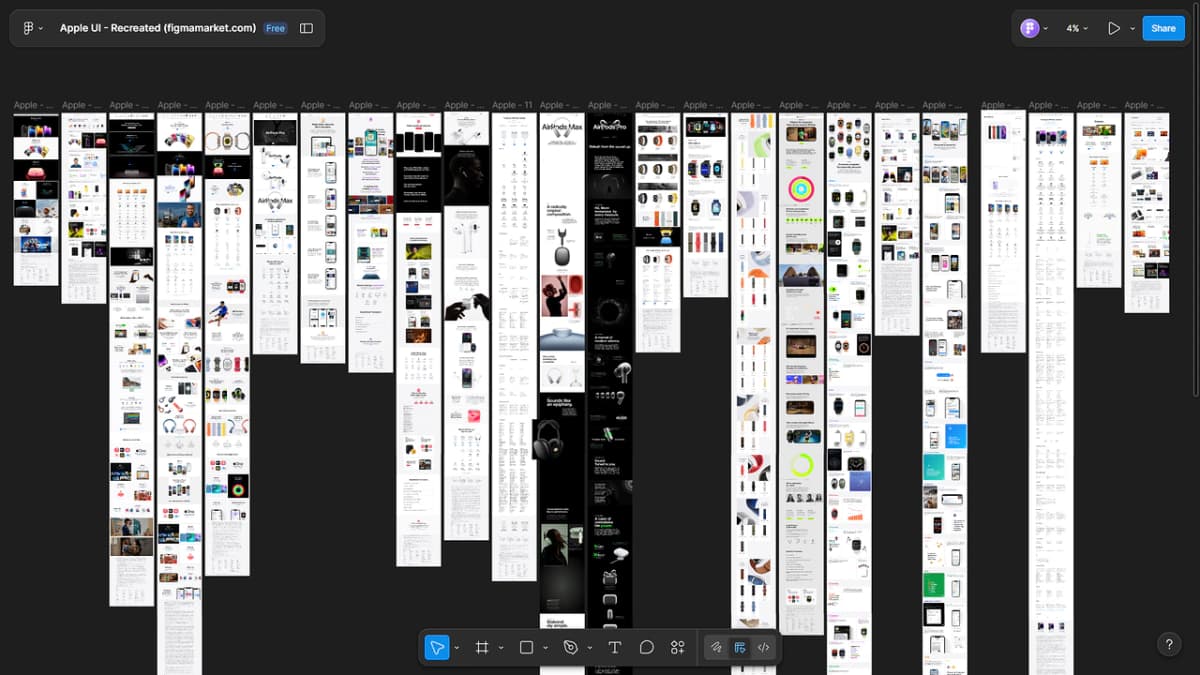Click the file name Apple UI - Recreated

pos(158,28)
